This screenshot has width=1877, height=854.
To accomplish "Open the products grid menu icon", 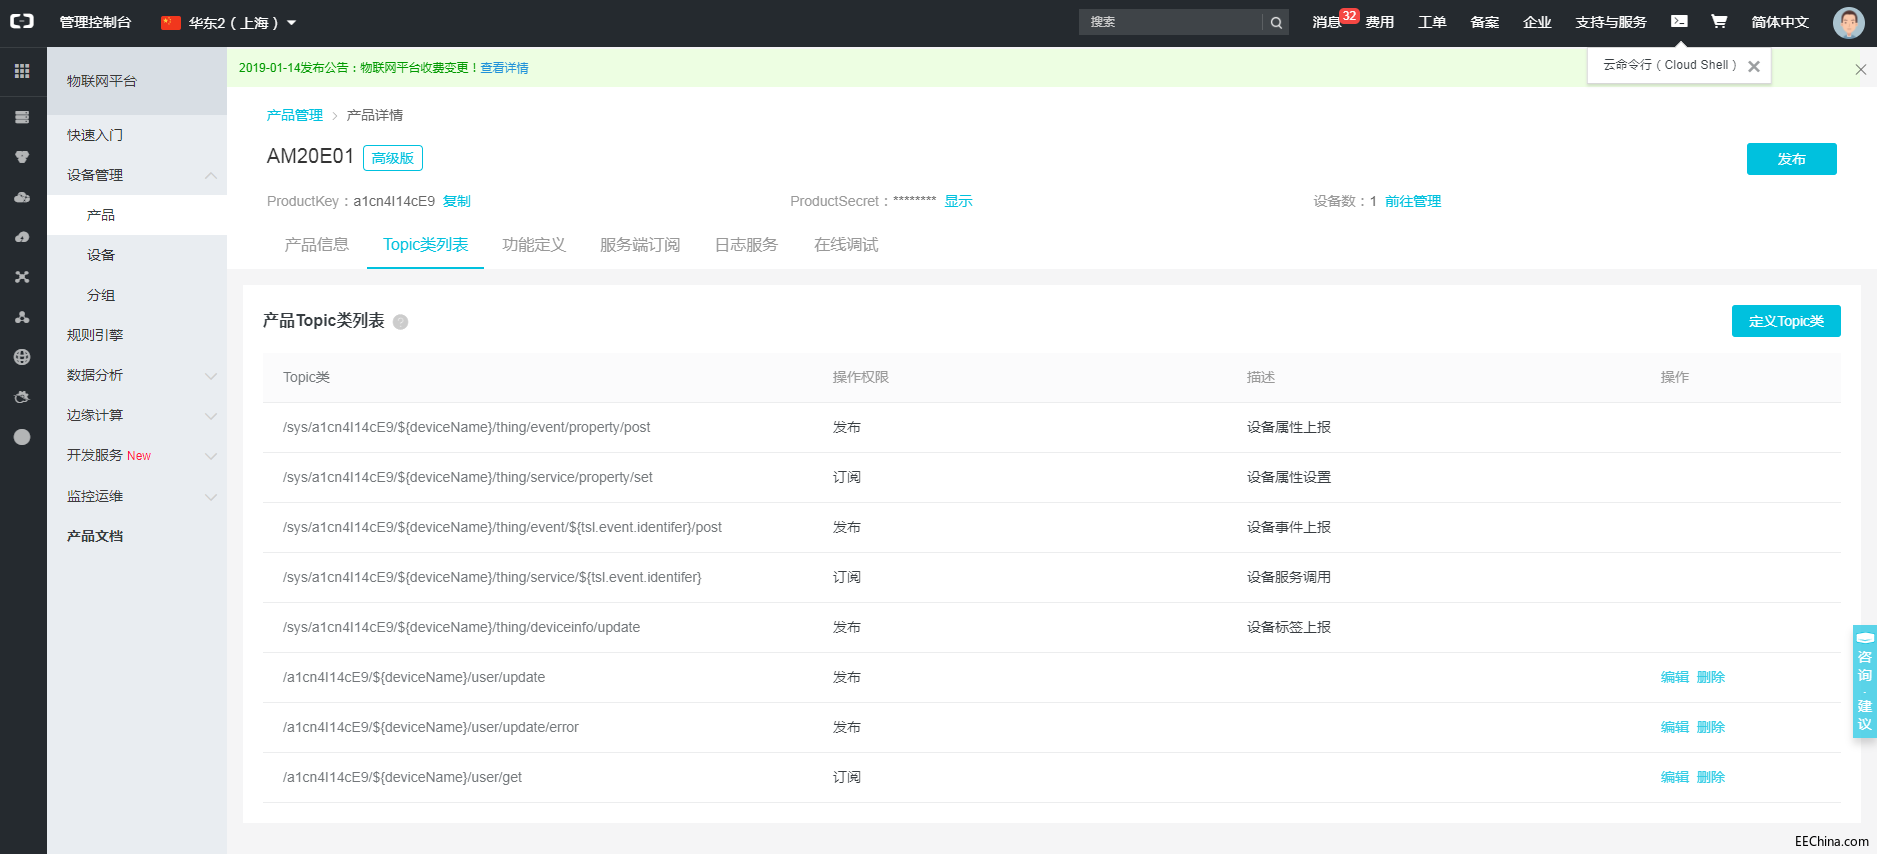I will 22,71.
